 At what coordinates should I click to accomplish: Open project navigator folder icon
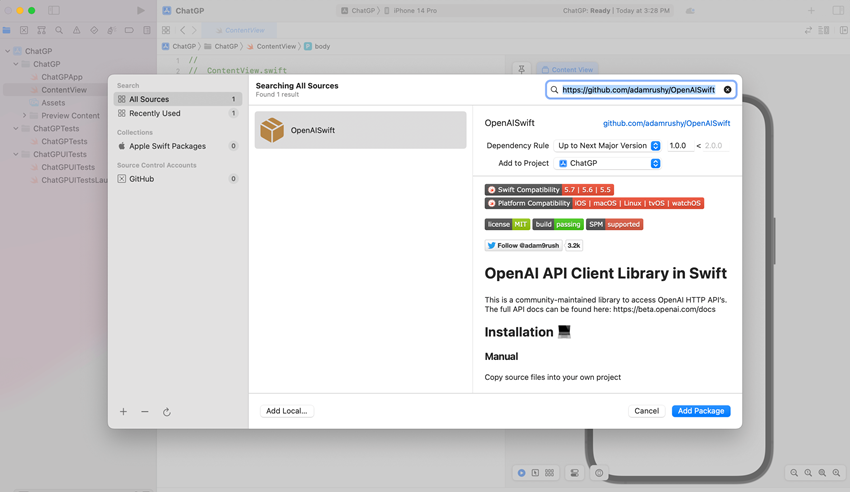[7, 30]
